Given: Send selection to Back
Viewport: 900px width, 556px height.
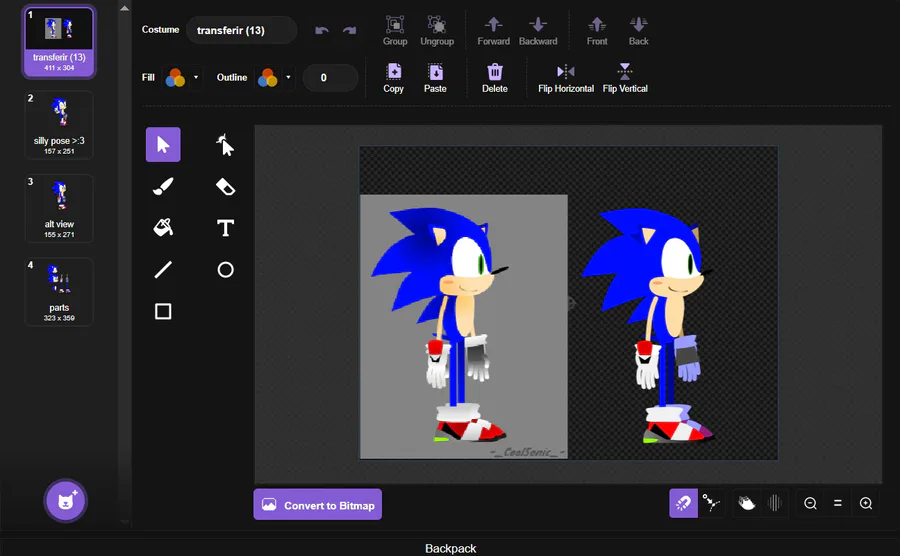Looking at the screenshot, I should pyautogui.click(x=638, y=30).
